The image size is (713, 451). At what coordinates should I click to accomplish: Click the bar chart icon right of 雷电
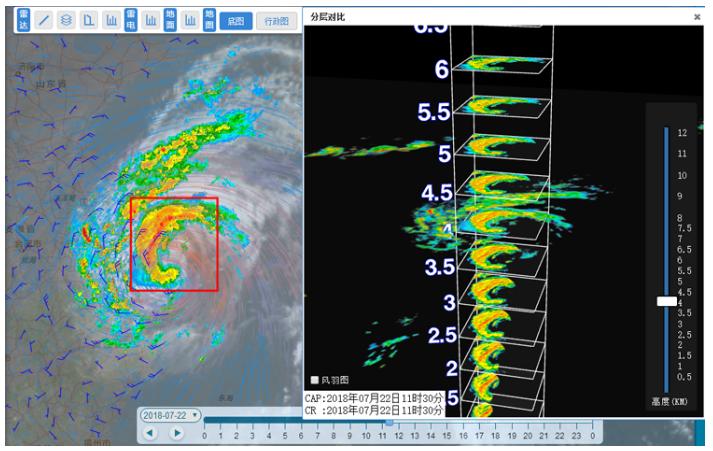151,20
